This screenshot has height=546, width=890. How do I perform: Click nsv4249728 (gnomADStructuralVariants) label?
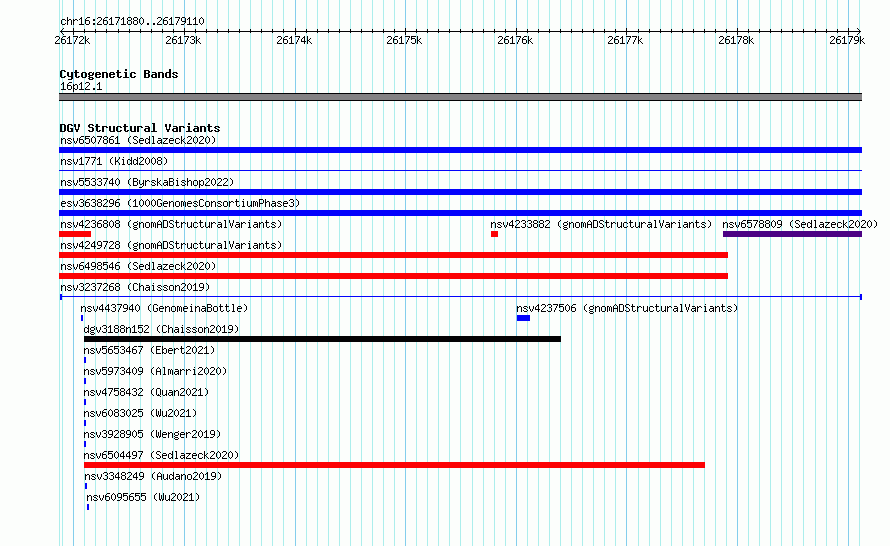pyautogui.click(x=171, y=245)
